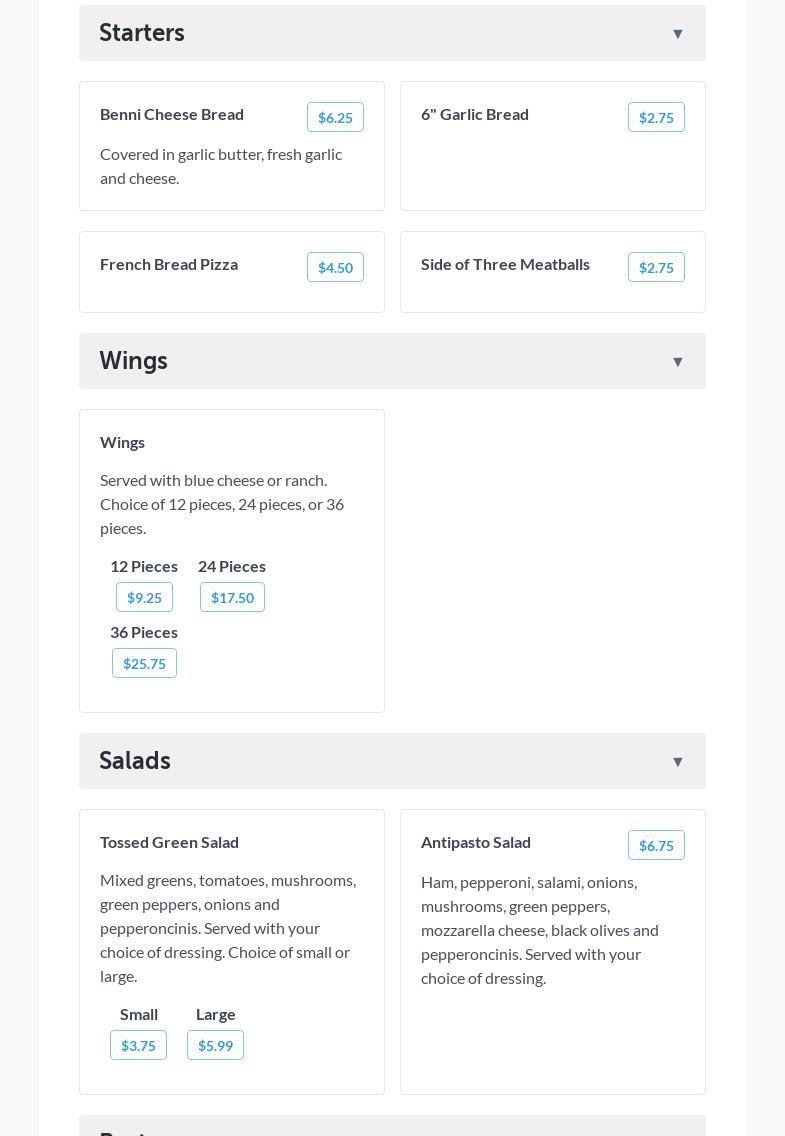
Task: Collapse the Salads section arrow
Action: click(677, 762)
